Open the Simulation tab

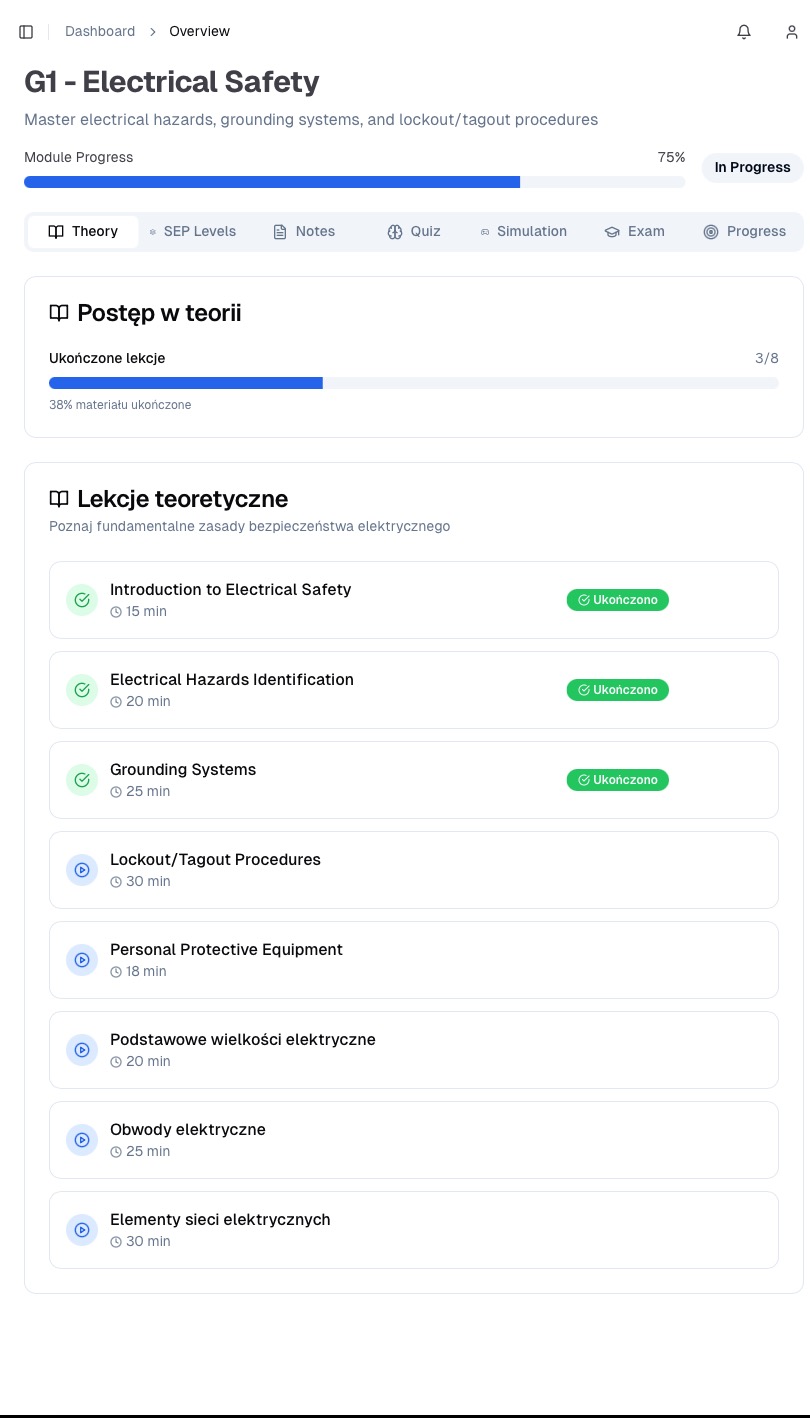point(523,231)
